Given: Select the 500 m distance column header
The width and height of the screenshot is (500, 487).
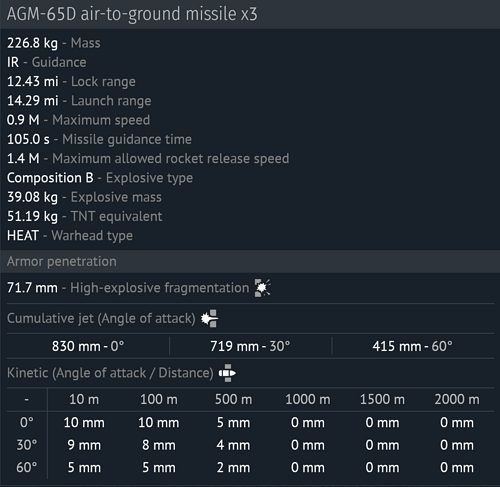Looking at the screenshot, I should tap(233, 399).
